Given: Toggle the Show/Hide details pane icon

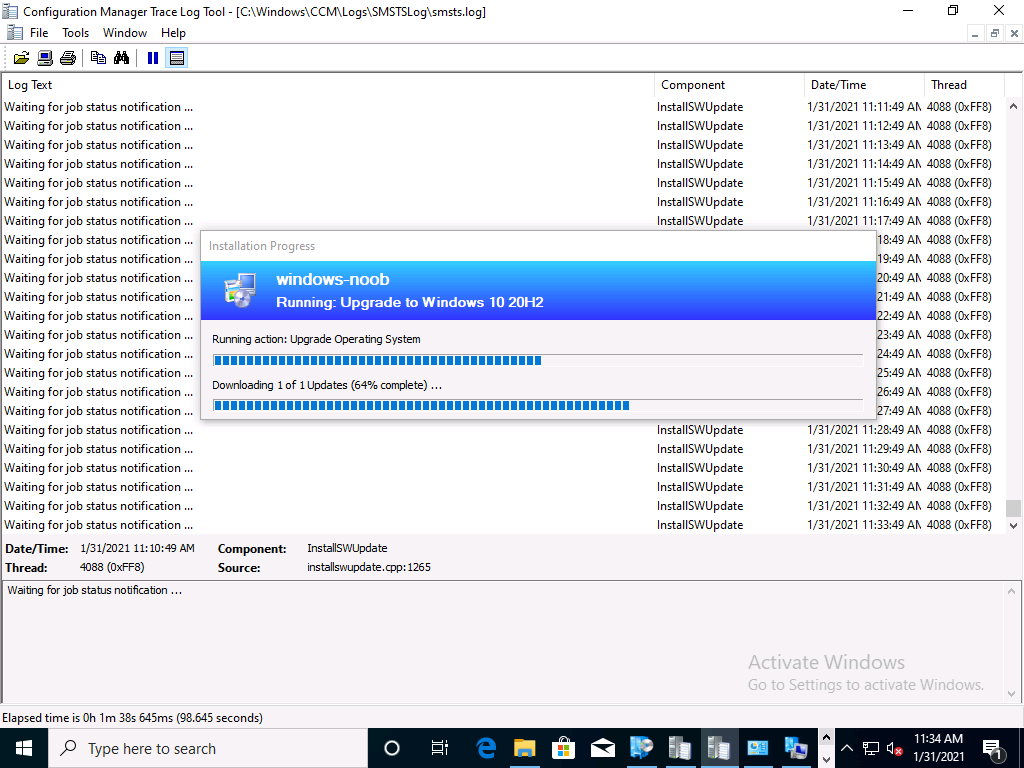Looking at the screenshot, I should [x=176, y=58].
